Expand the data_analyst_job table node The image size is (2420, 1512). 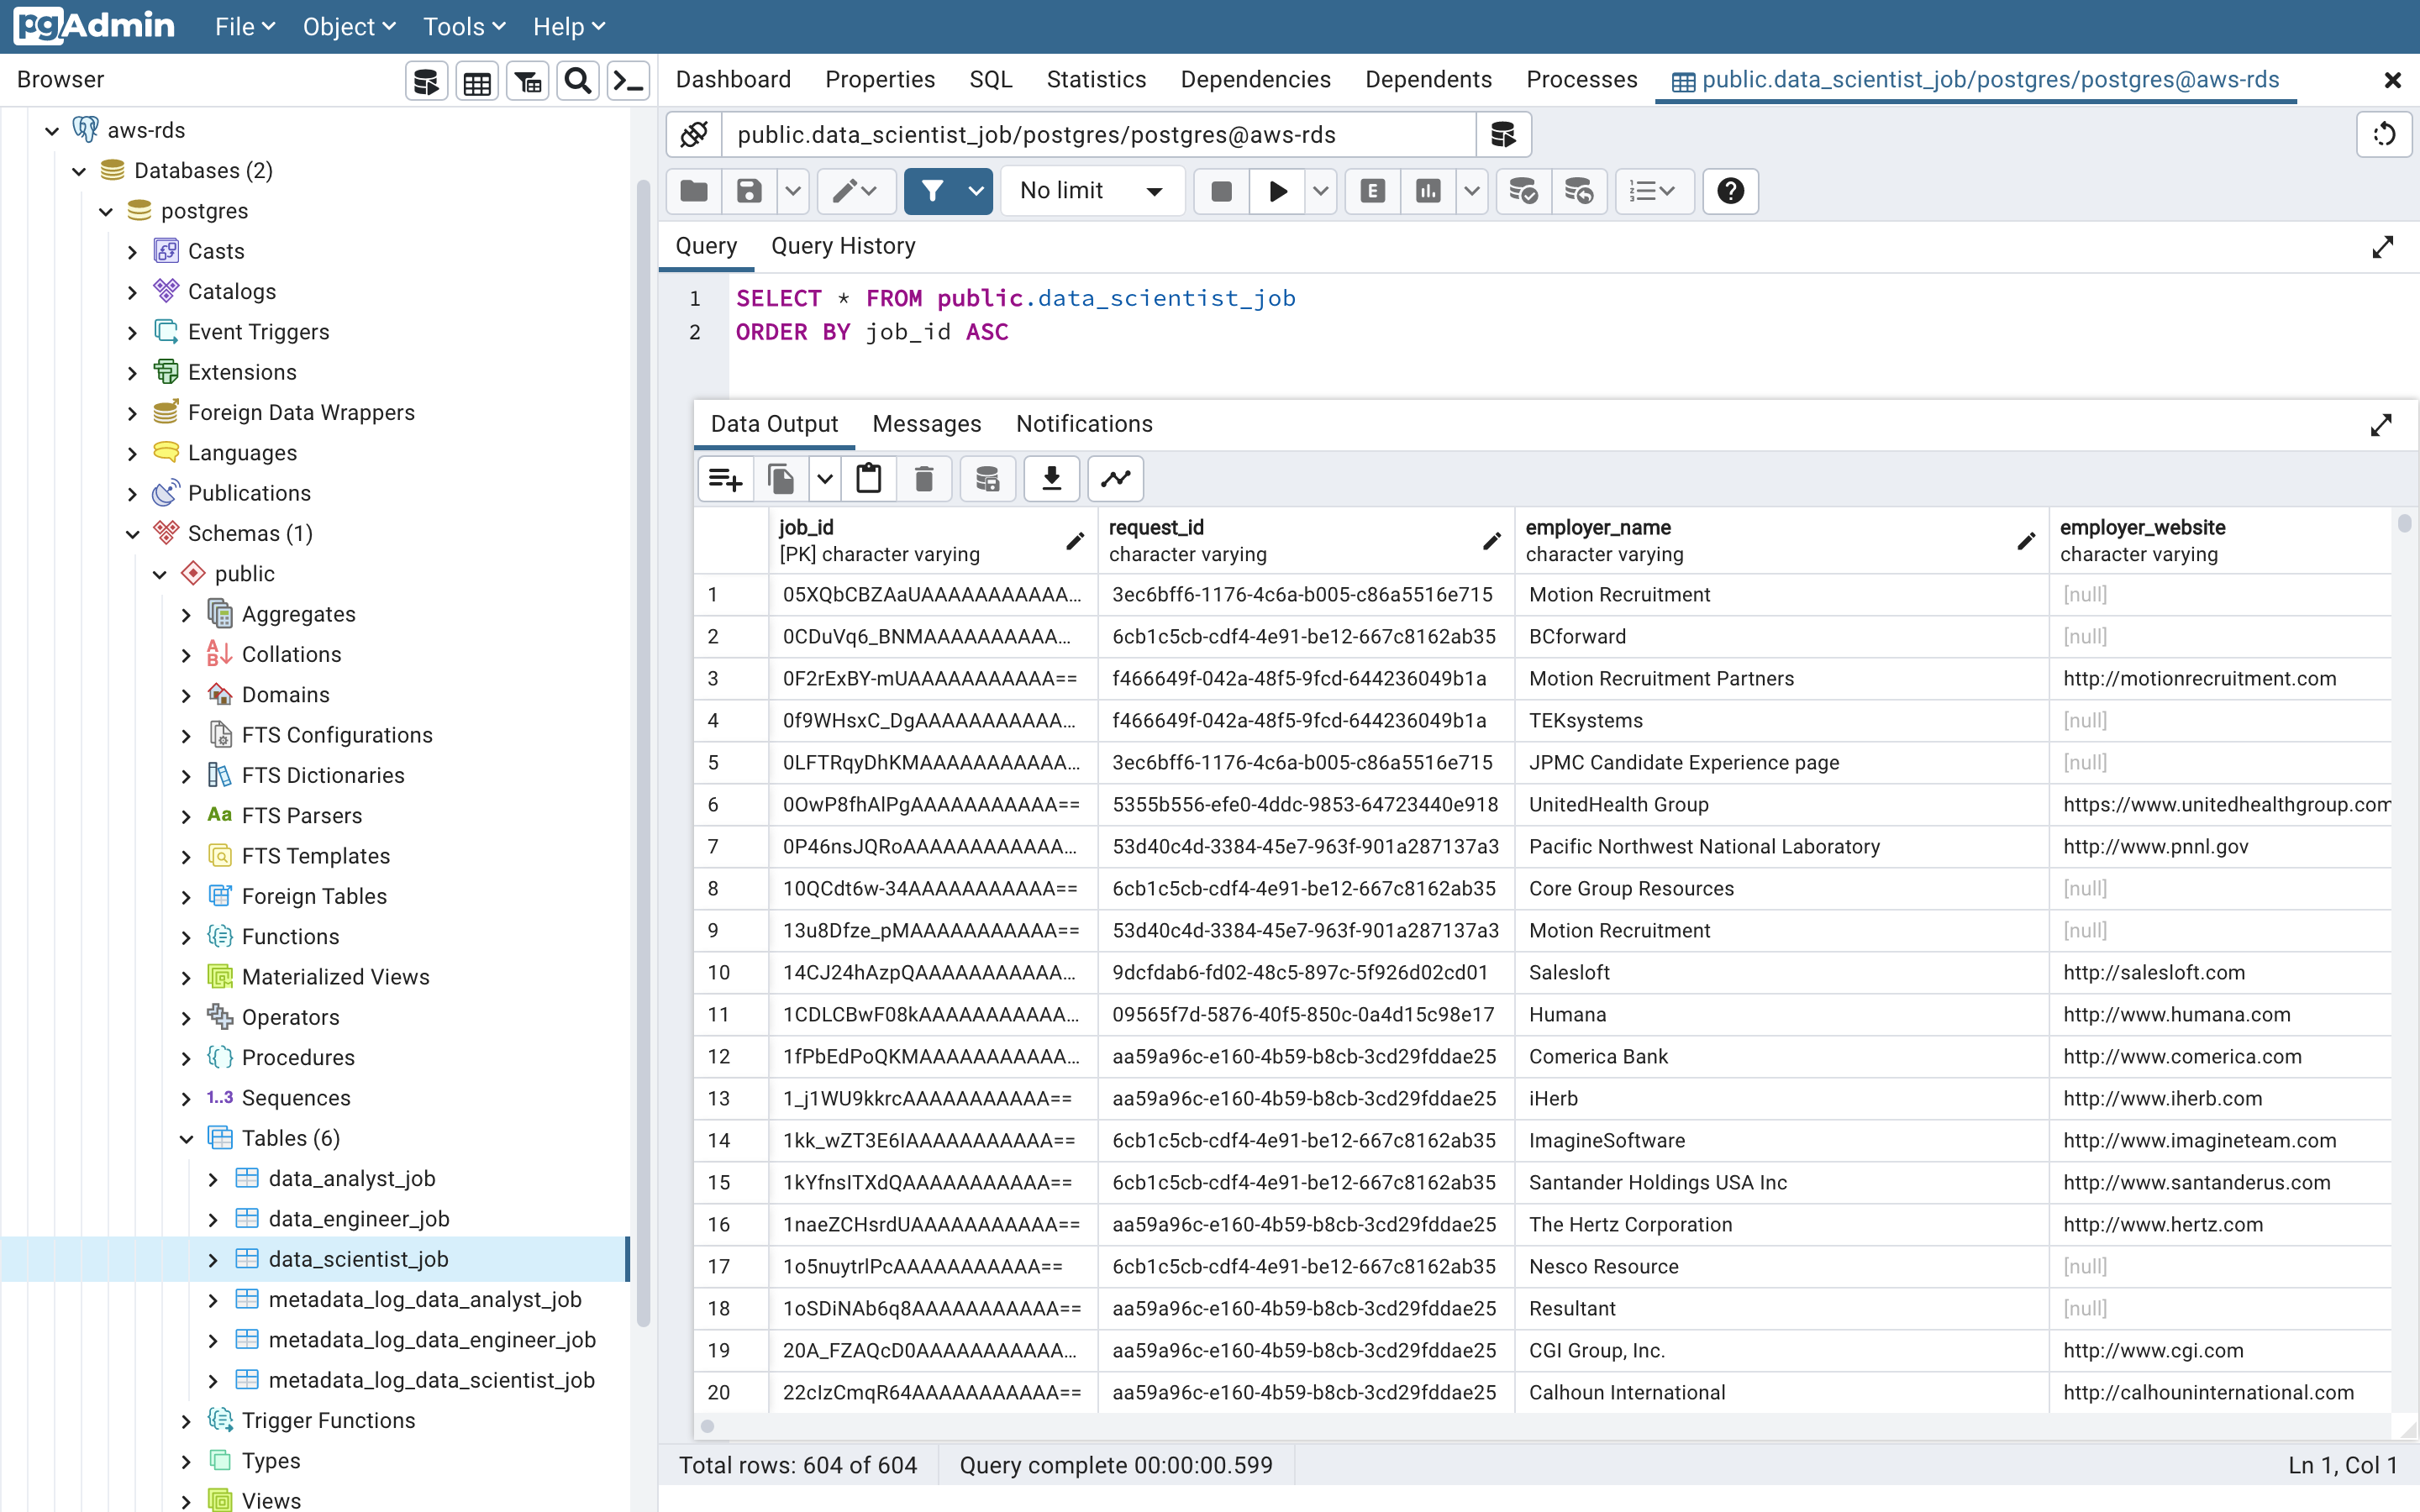213,1180
